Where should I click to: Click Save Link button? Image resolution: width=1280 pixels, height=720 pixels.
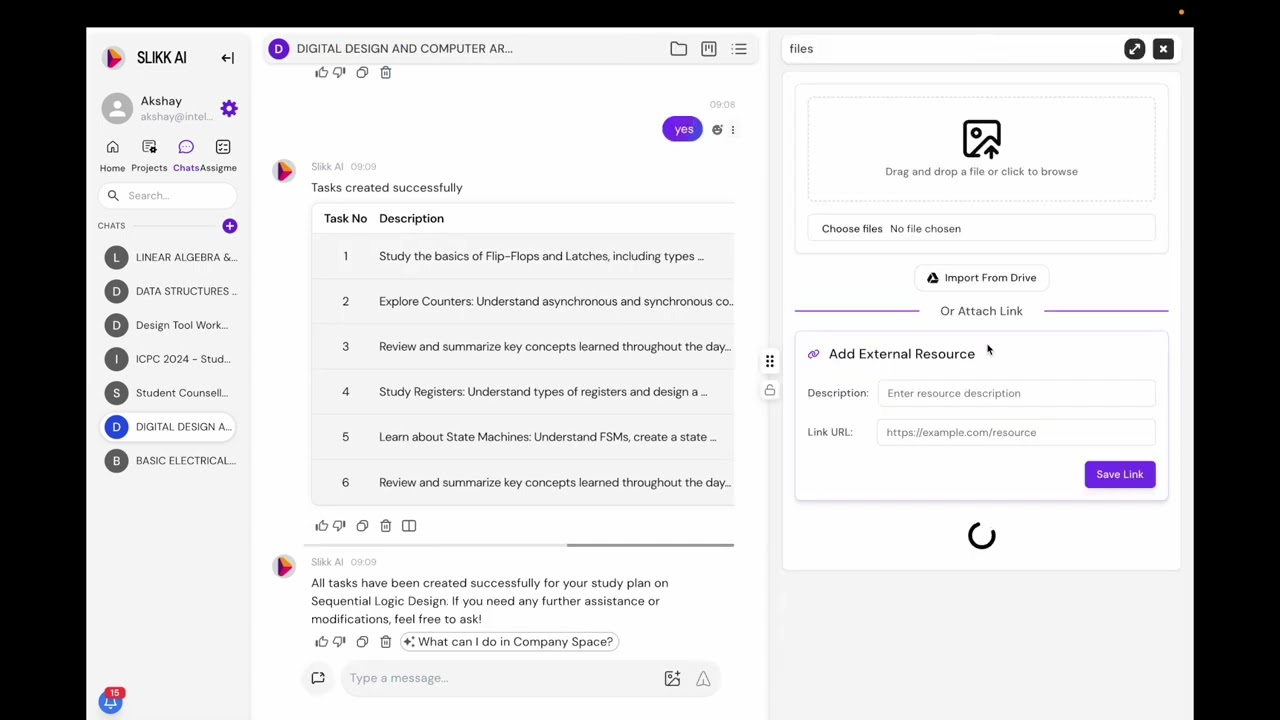[1120, 474]
